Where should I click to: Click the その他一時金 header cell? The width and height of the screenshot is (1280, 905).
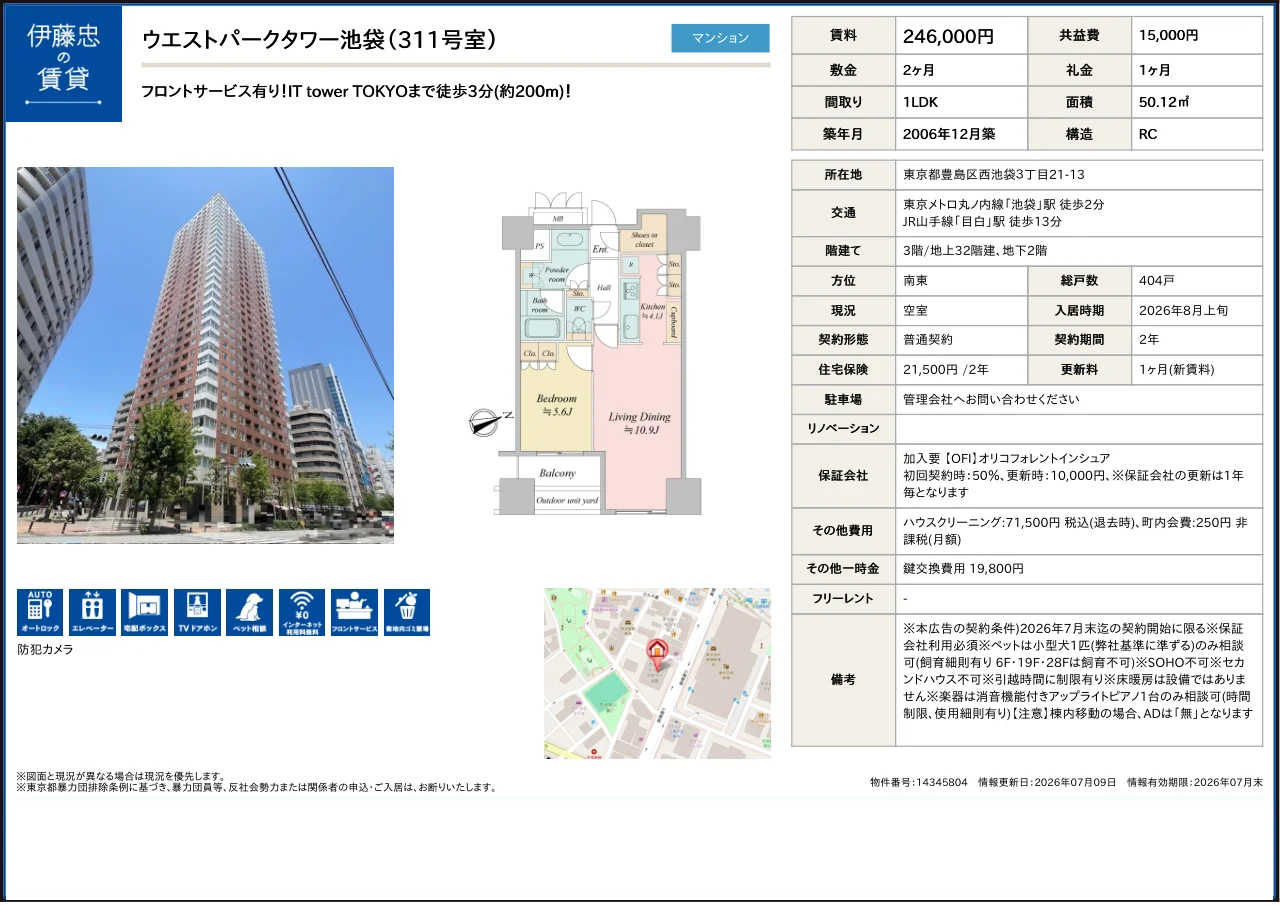coord(843,568)
